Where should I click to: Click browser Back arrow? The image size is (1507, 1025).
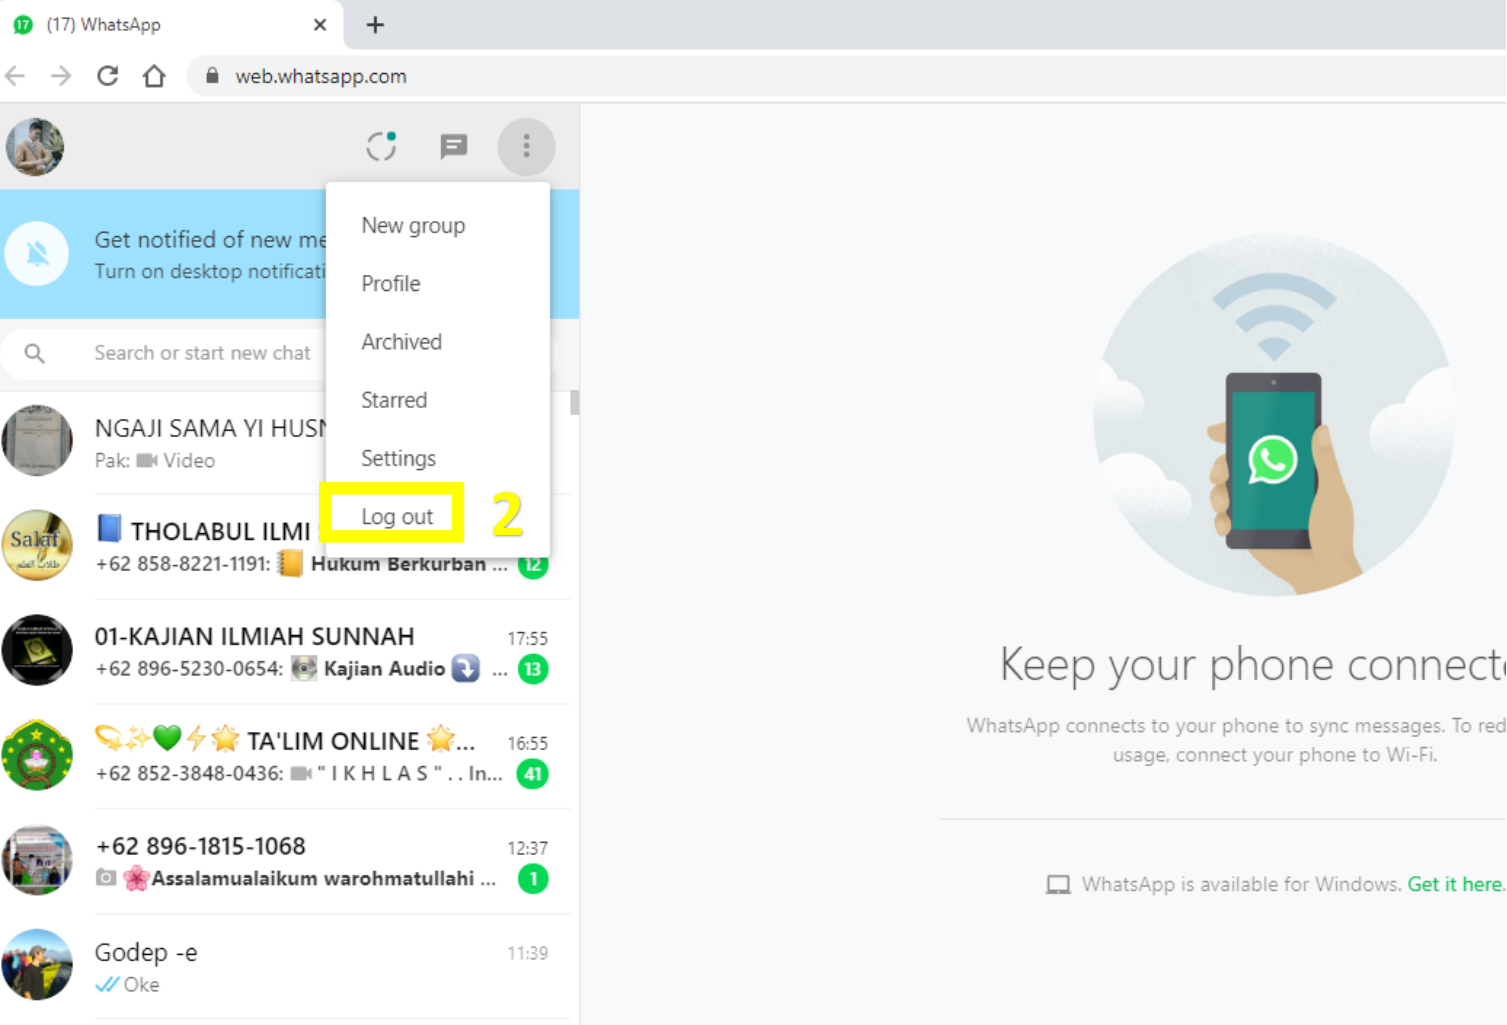pos(15,76)
